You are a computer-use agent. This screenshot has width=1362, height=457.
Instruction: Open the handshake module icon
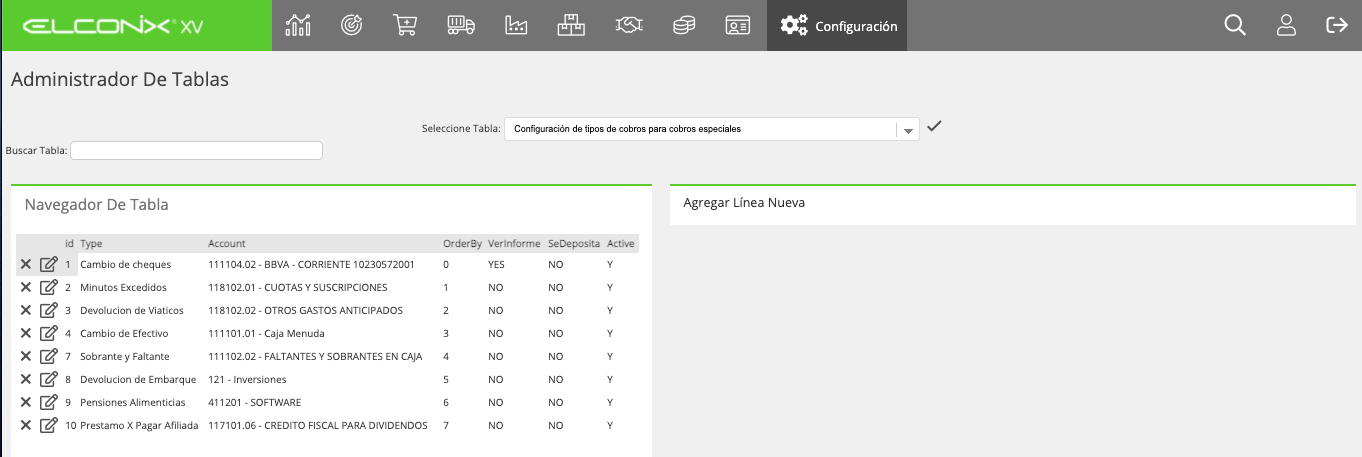pos(628,25)
